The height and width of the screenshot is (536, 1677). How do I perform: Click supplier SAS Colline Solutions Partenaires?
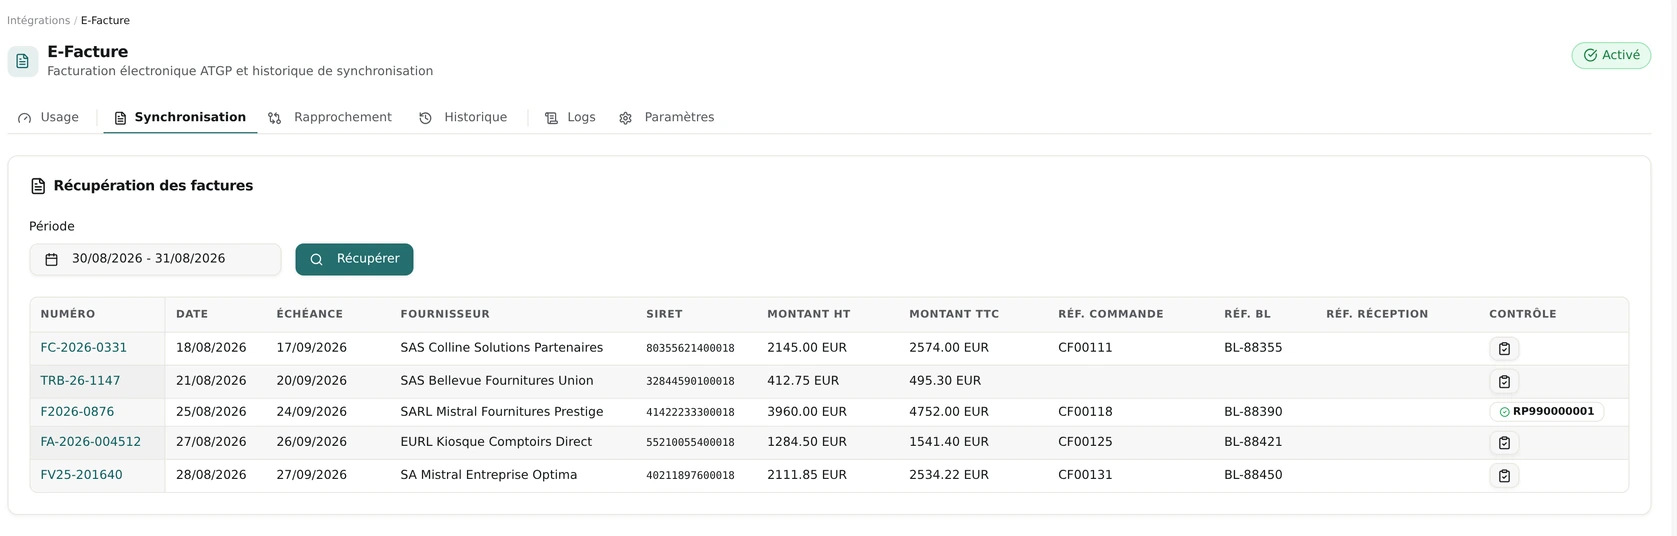coord(501,348)
